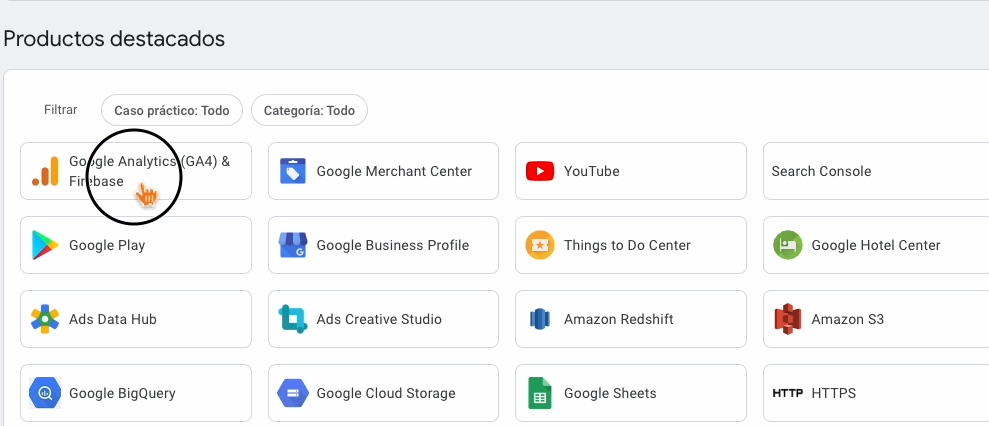
Task: Open the Categoría filter dropdown
Action: (309, 111)
